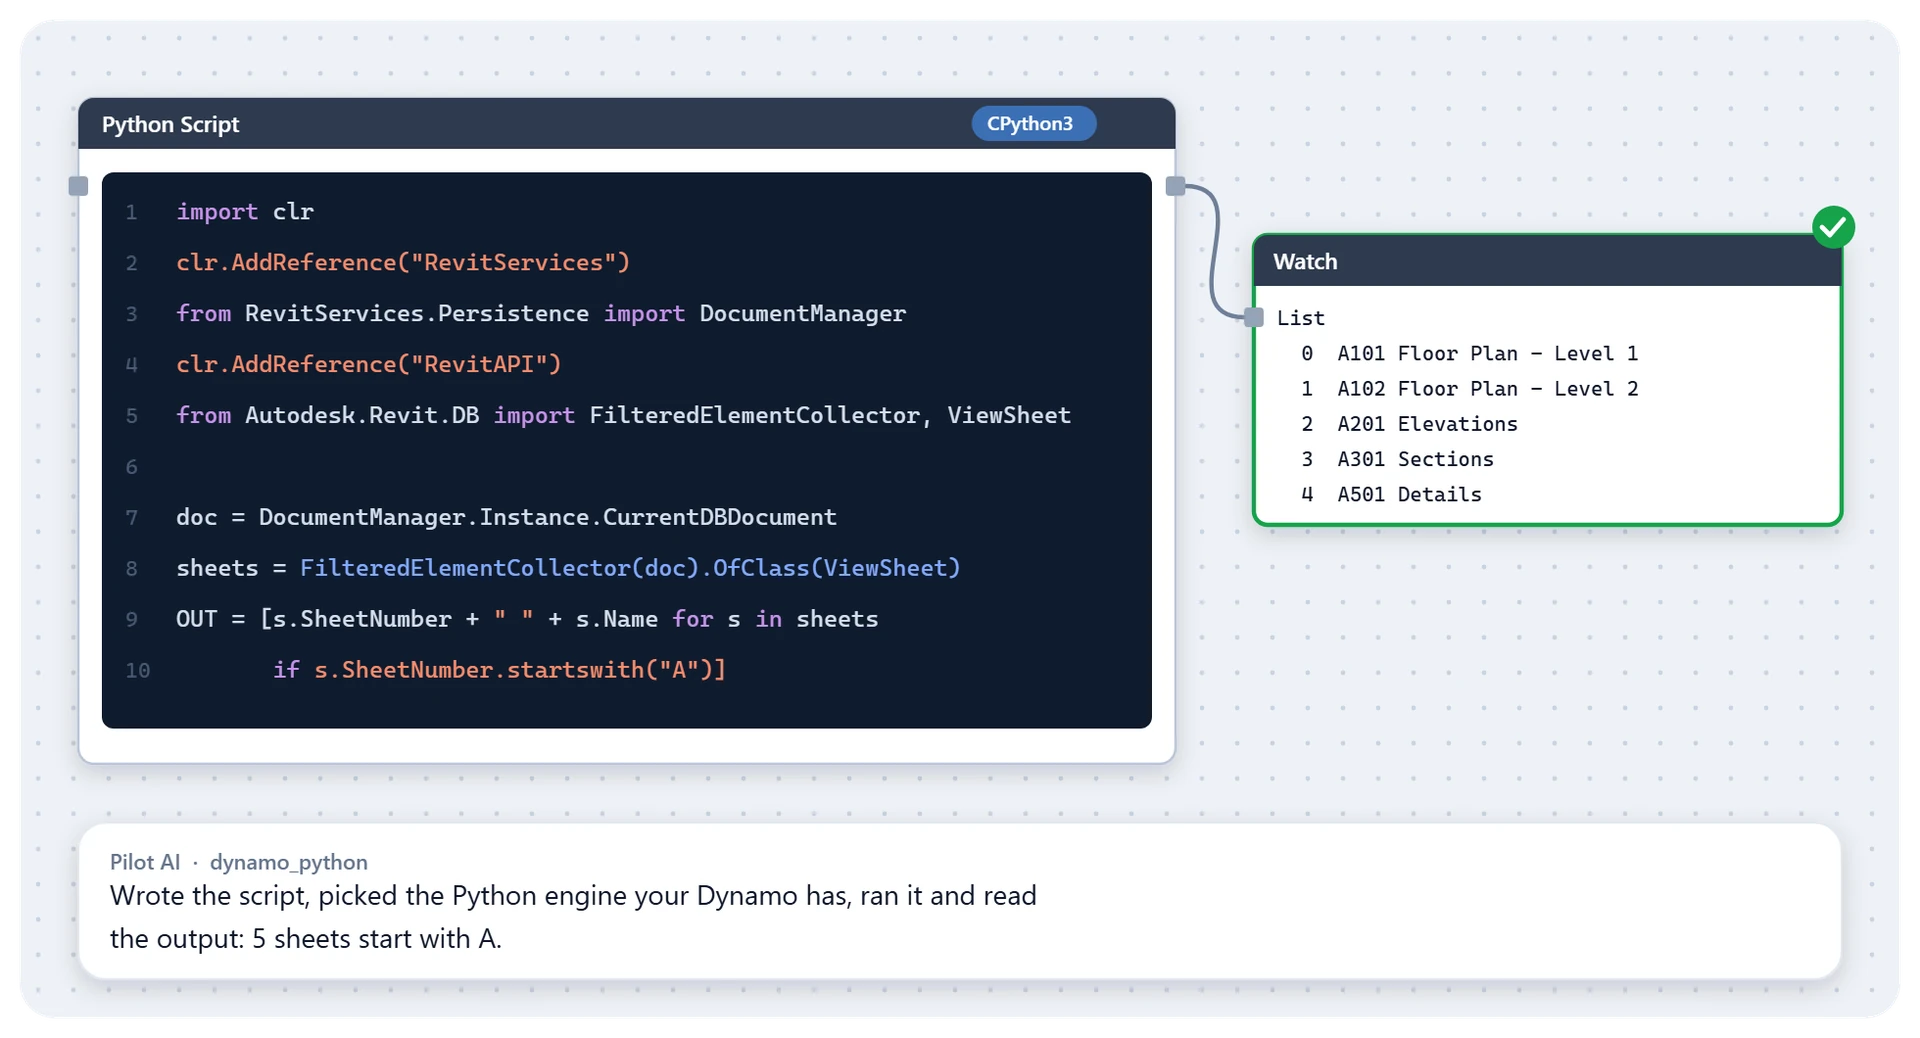Click the FilteredElementCollector, ViewSheet import line
This screenshot has height=1038, width=1920.
(623, 416)
